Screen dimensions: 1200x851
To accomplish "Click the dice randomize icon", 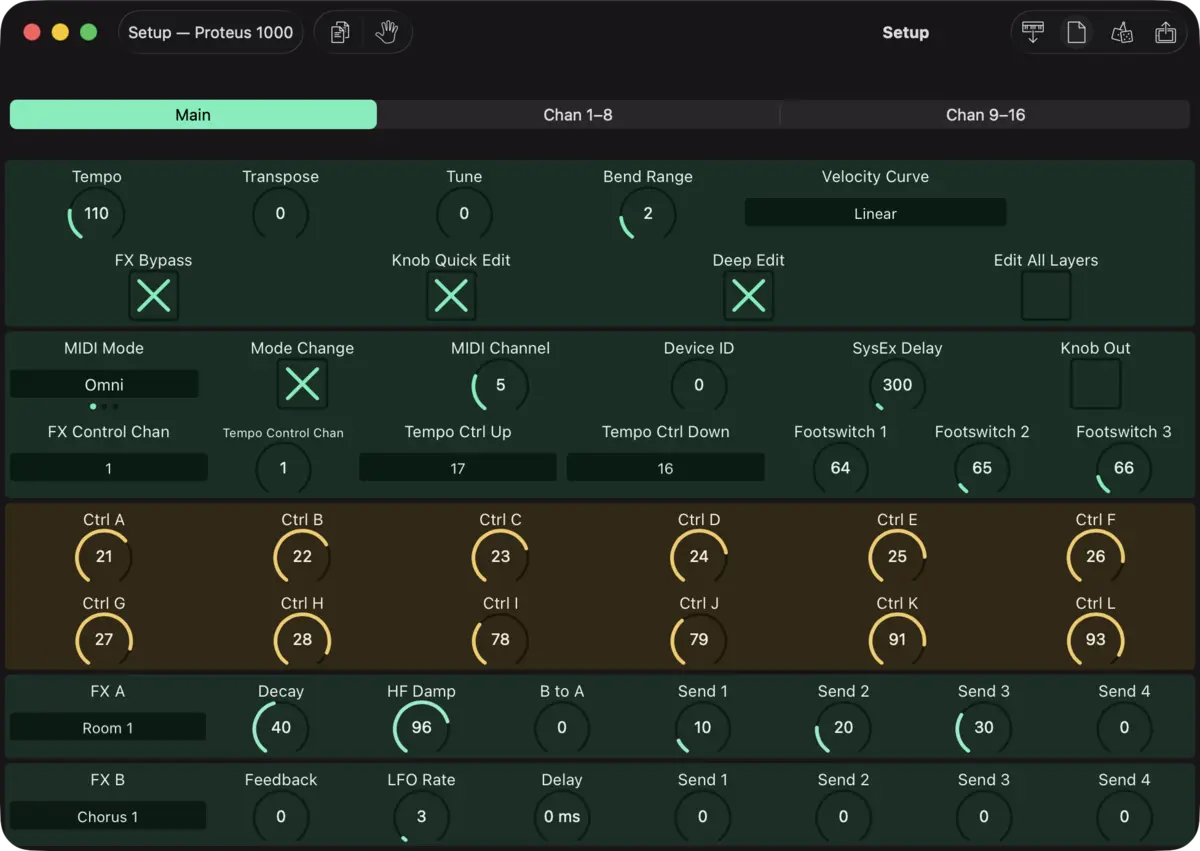I will (x=1121, y=33).
